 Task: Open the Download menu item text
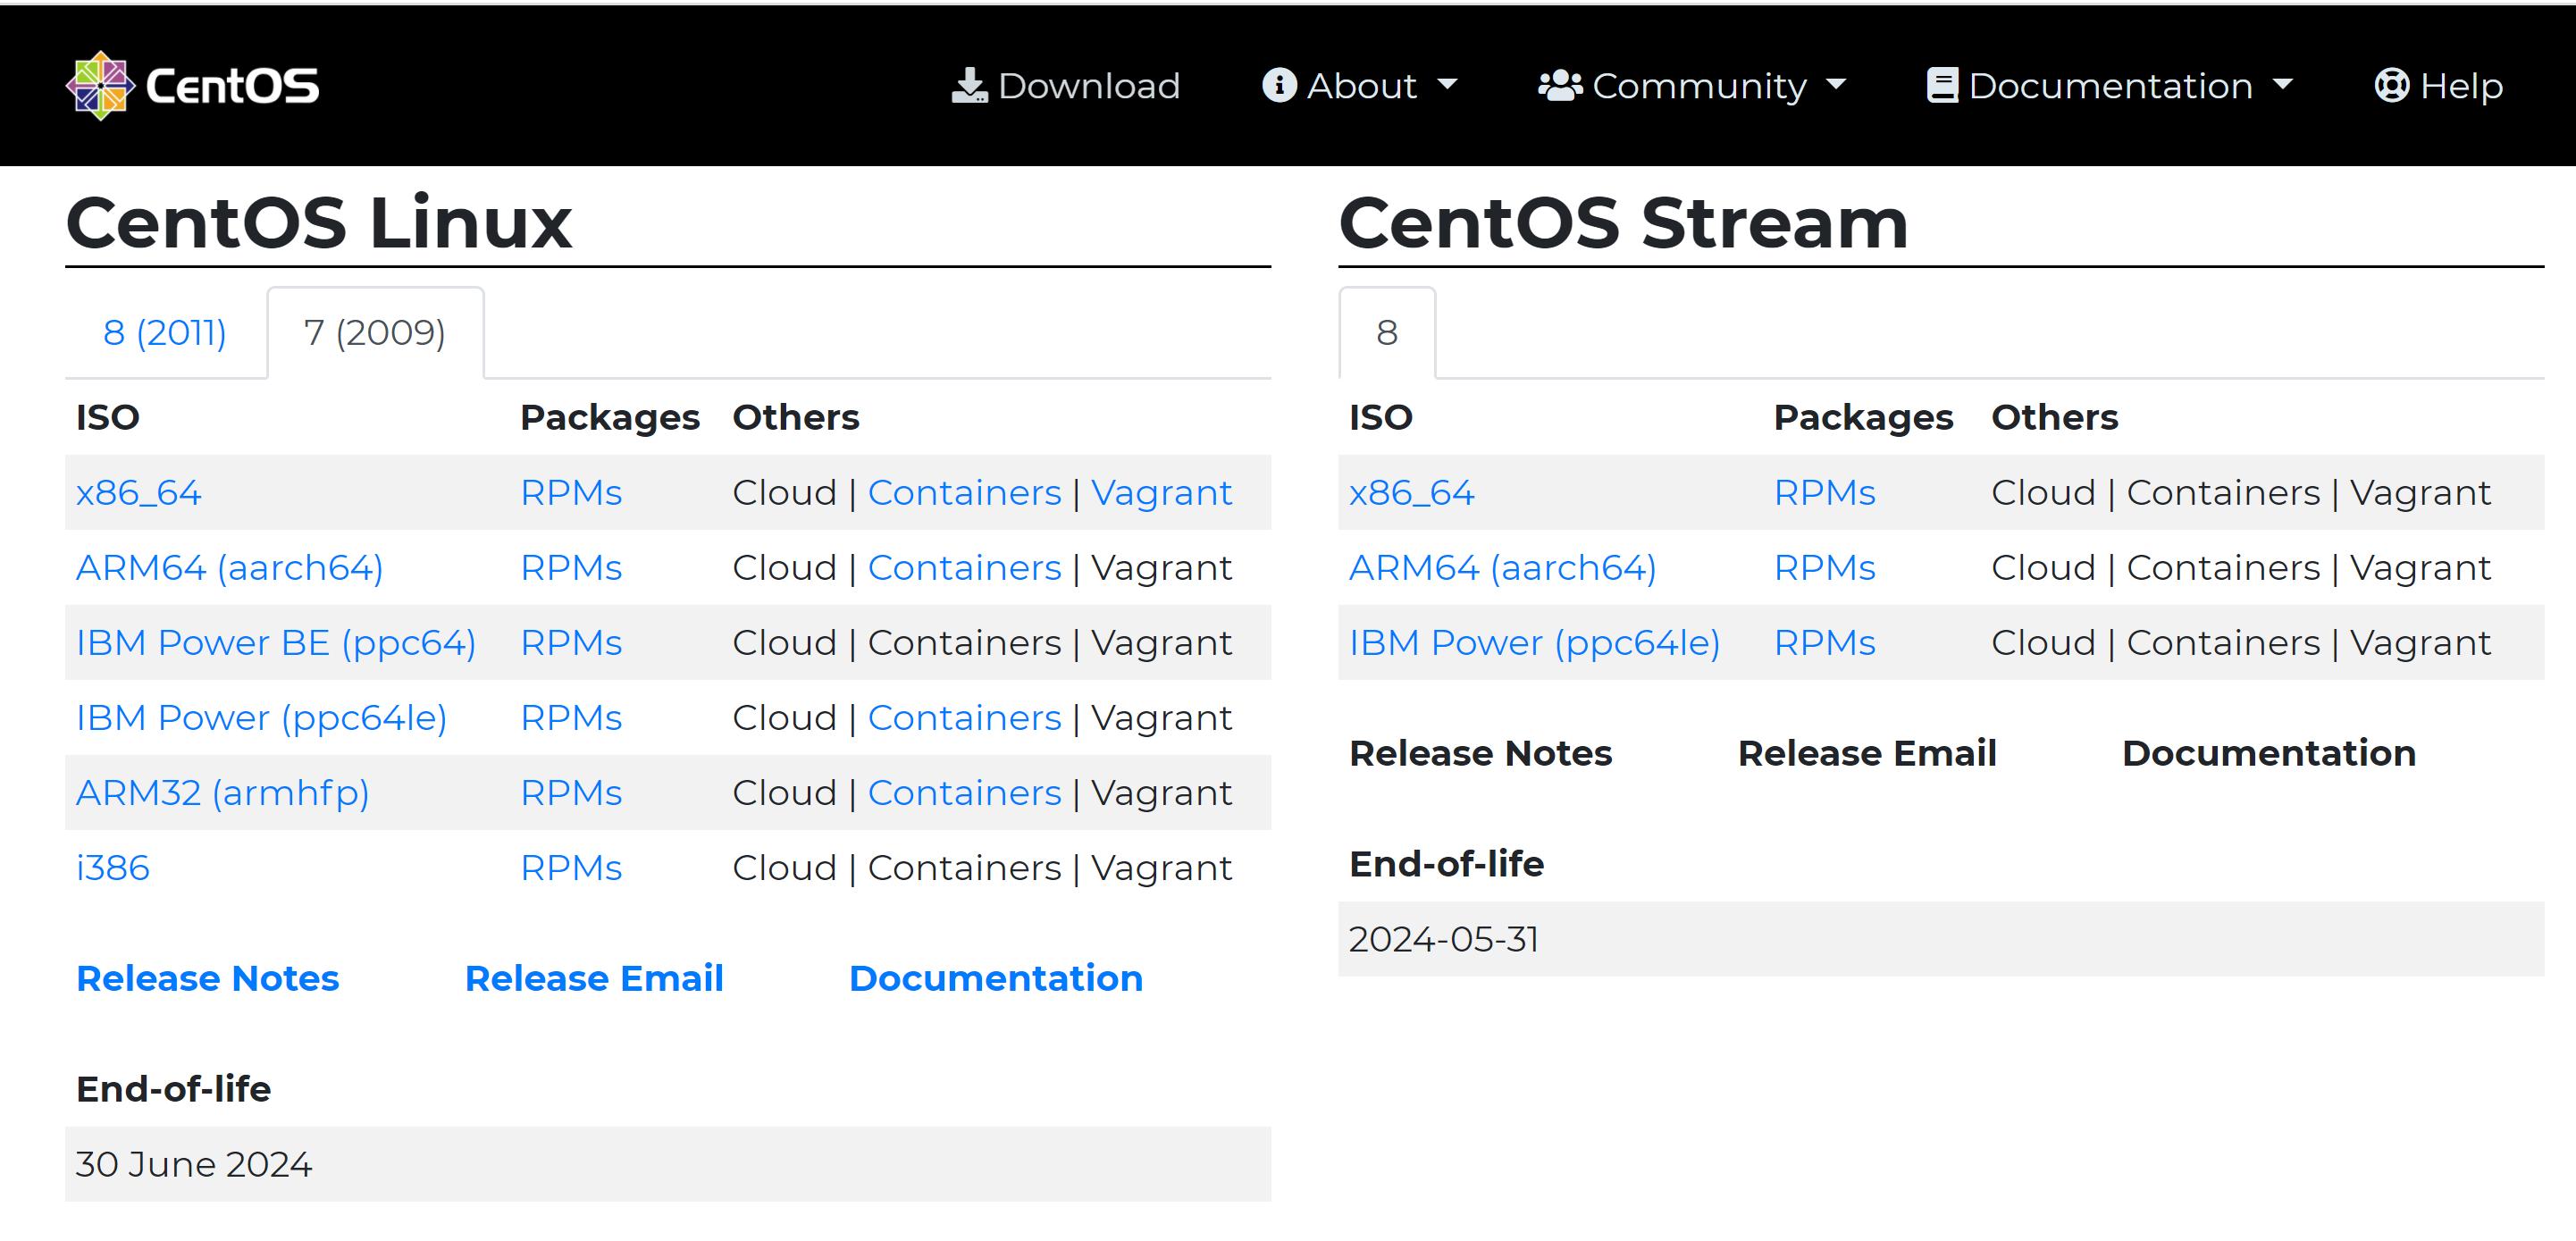(x=1089, y=86)
